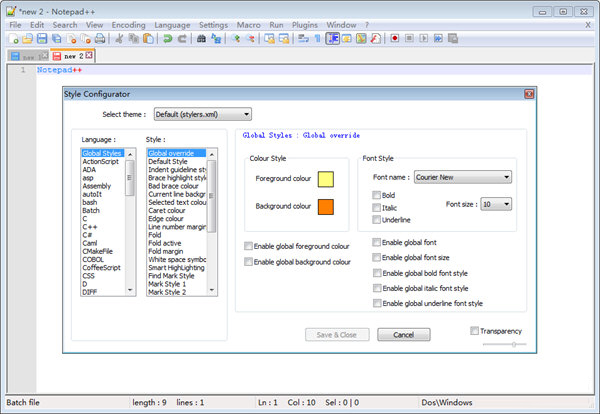600x414 pixels.
Task: Enable the Bold font style checkbox
Action: [x=376, y=195]
